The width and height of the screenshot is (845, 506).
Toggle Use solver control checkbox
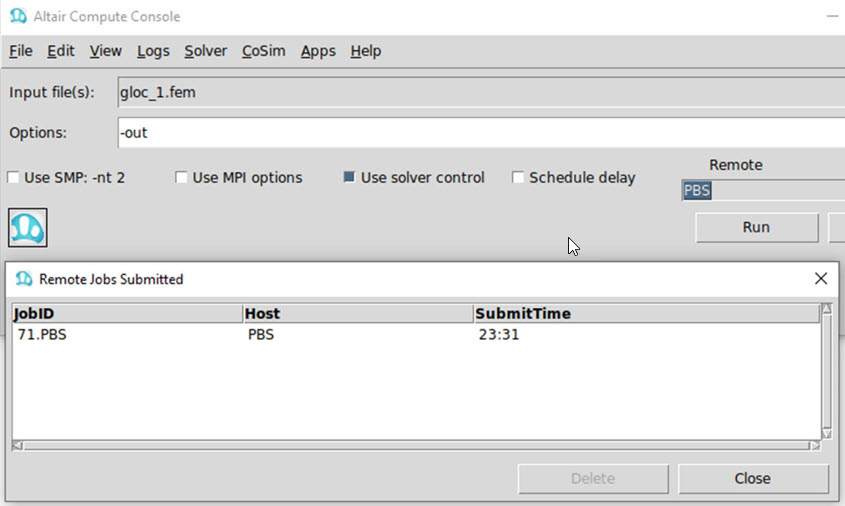tap(349, 177)
